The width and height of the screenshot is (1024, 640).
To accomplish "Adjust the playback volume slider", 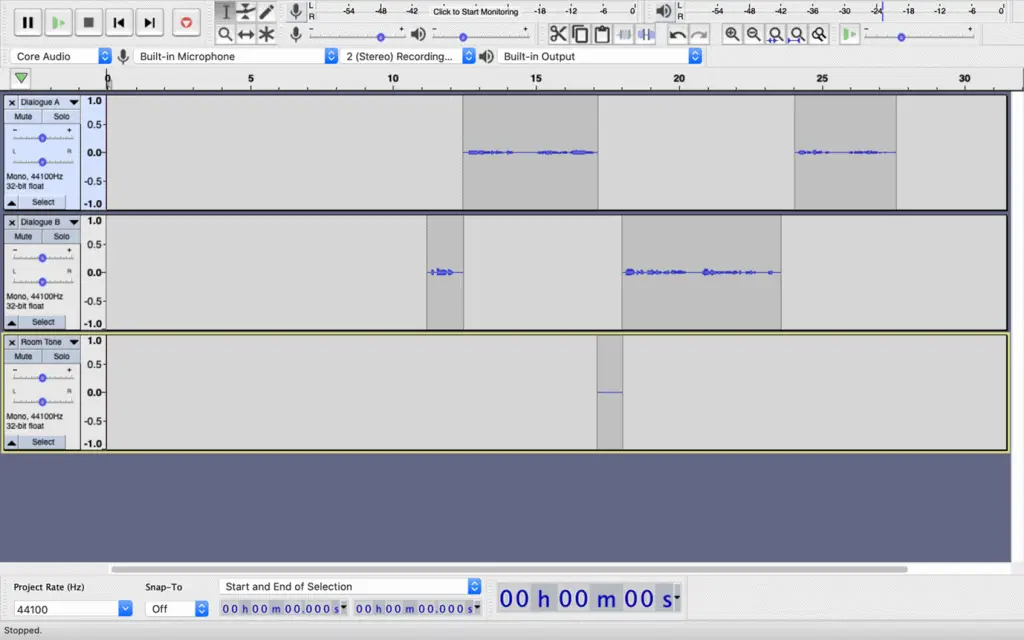I will point(480,36).
